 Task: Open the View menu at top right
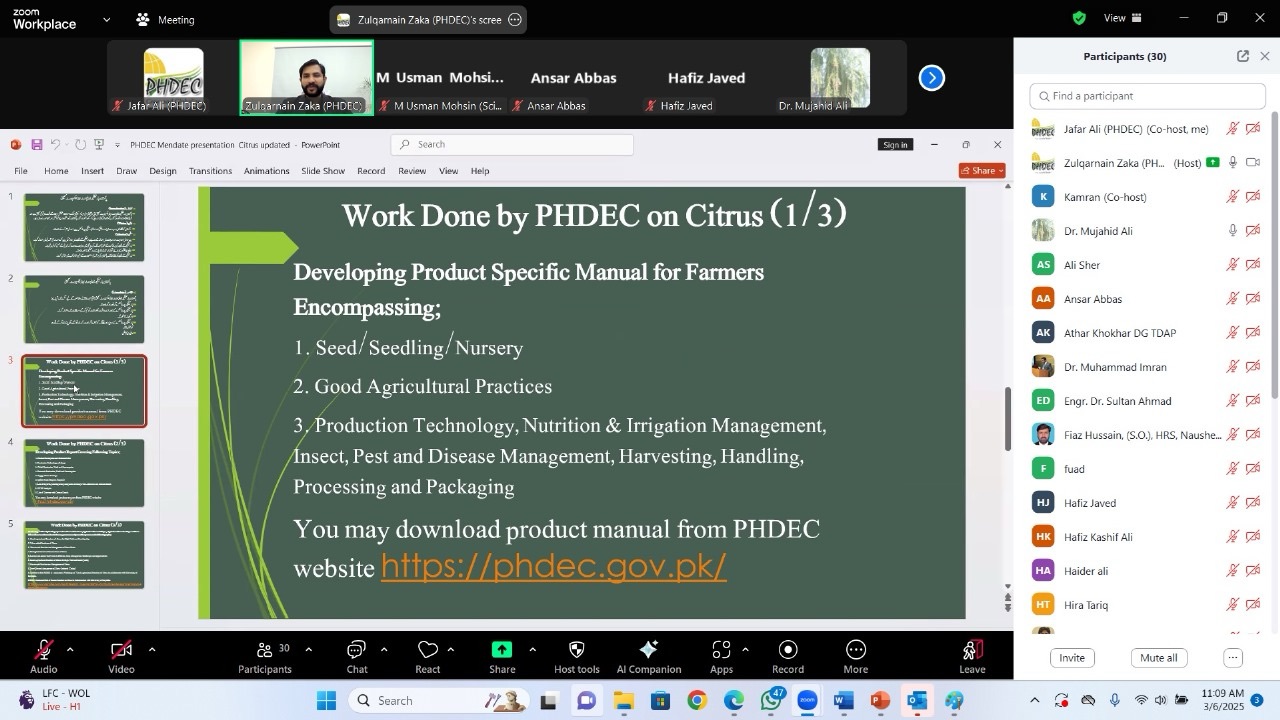(x=1122, y=18)
